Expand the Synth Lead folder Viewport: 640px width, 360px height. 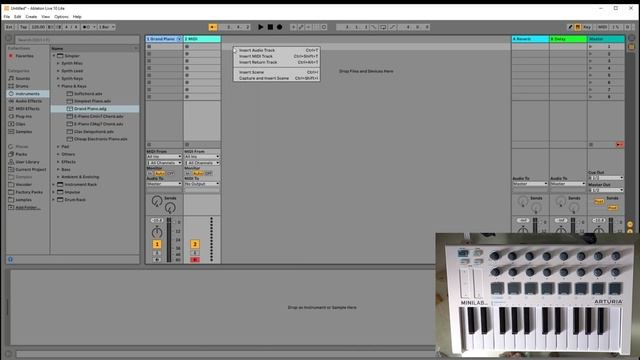point(58,71)
